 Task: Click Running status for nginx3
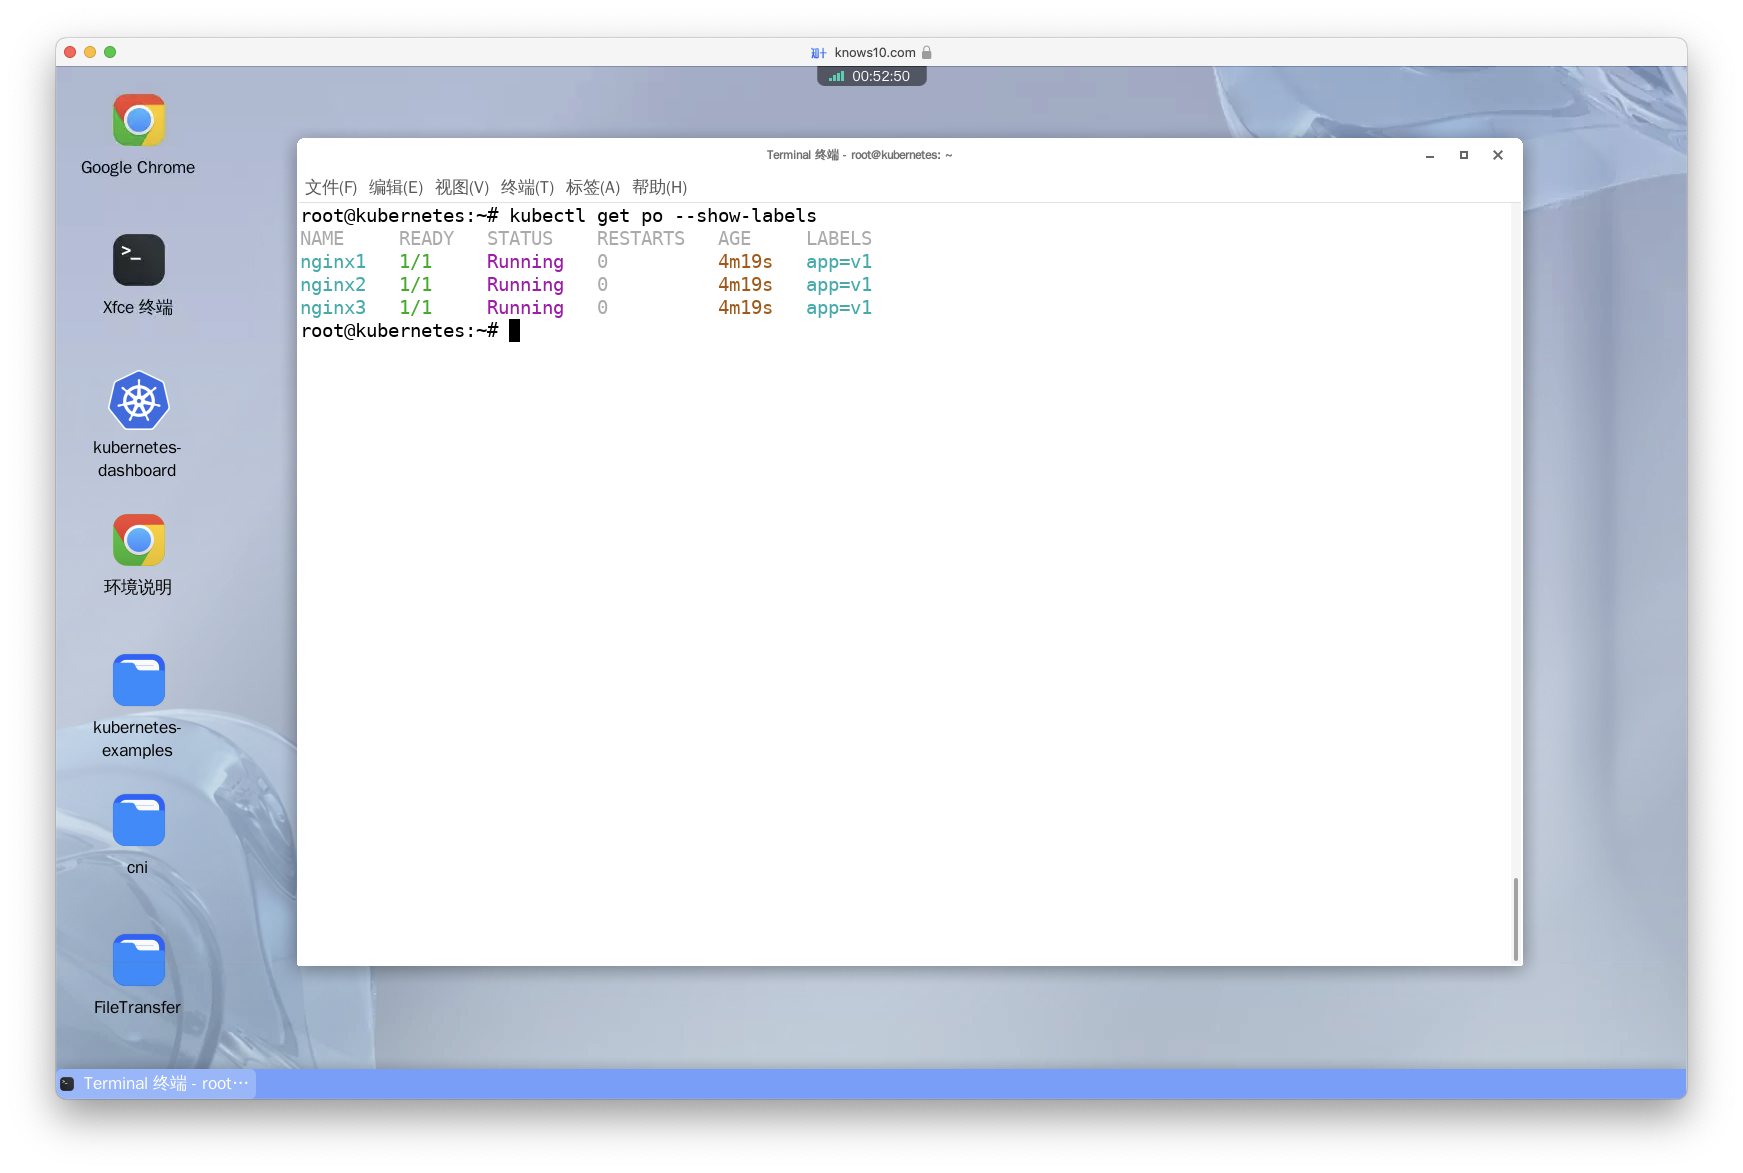525,308
